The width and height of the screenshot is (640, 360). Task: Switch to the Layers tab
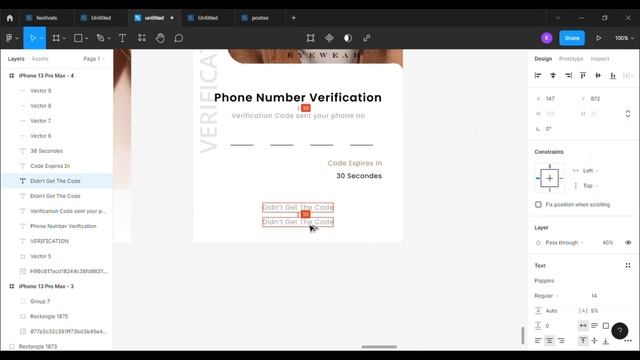point(16,59)
